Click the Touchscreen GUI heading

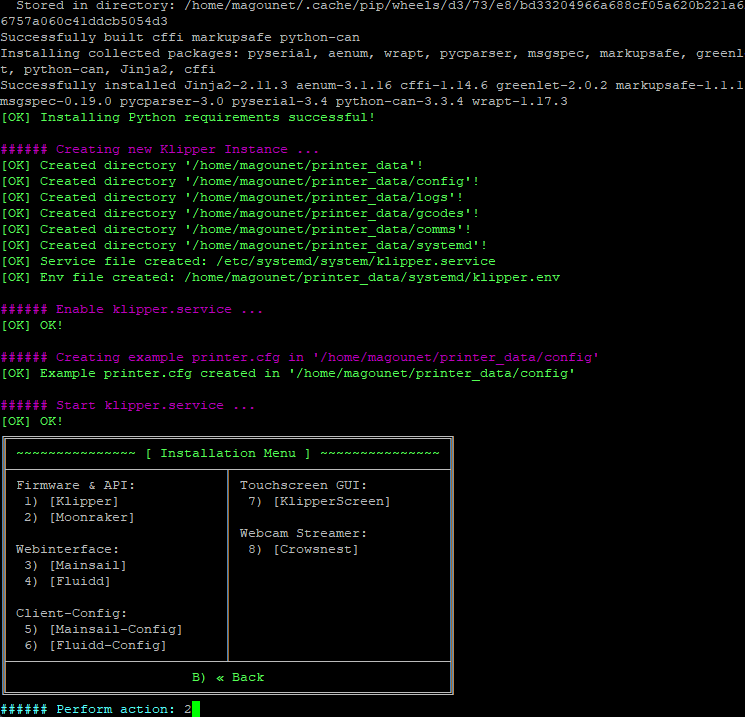coord(303,485)
